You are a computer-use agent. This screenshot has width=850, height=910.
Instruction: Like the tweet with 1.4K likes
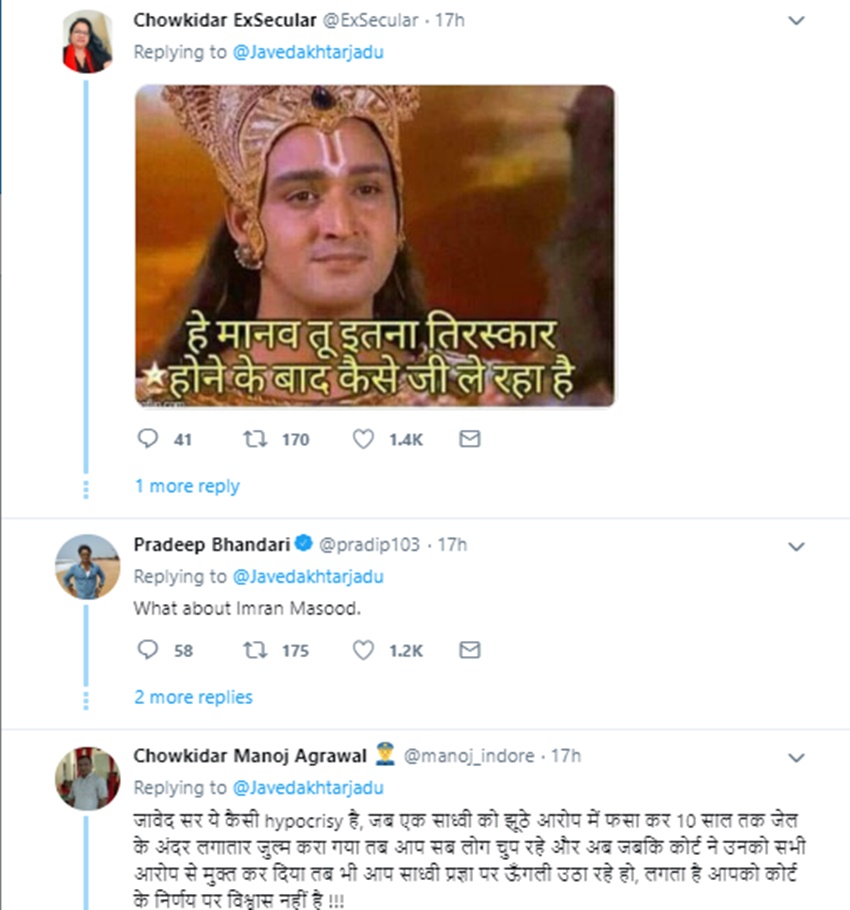point(364,439)
